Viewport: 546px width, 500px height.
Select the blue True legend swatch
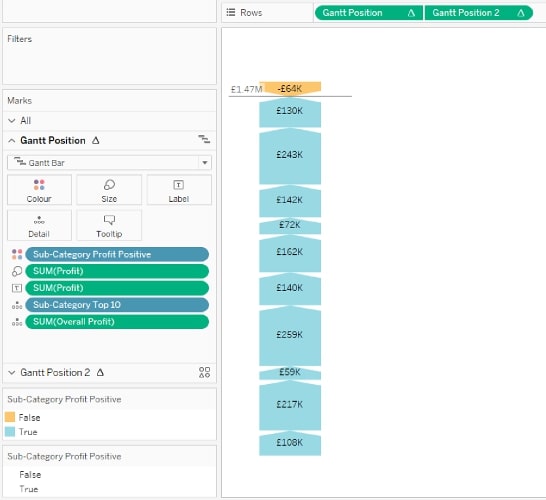coord(10,432)
